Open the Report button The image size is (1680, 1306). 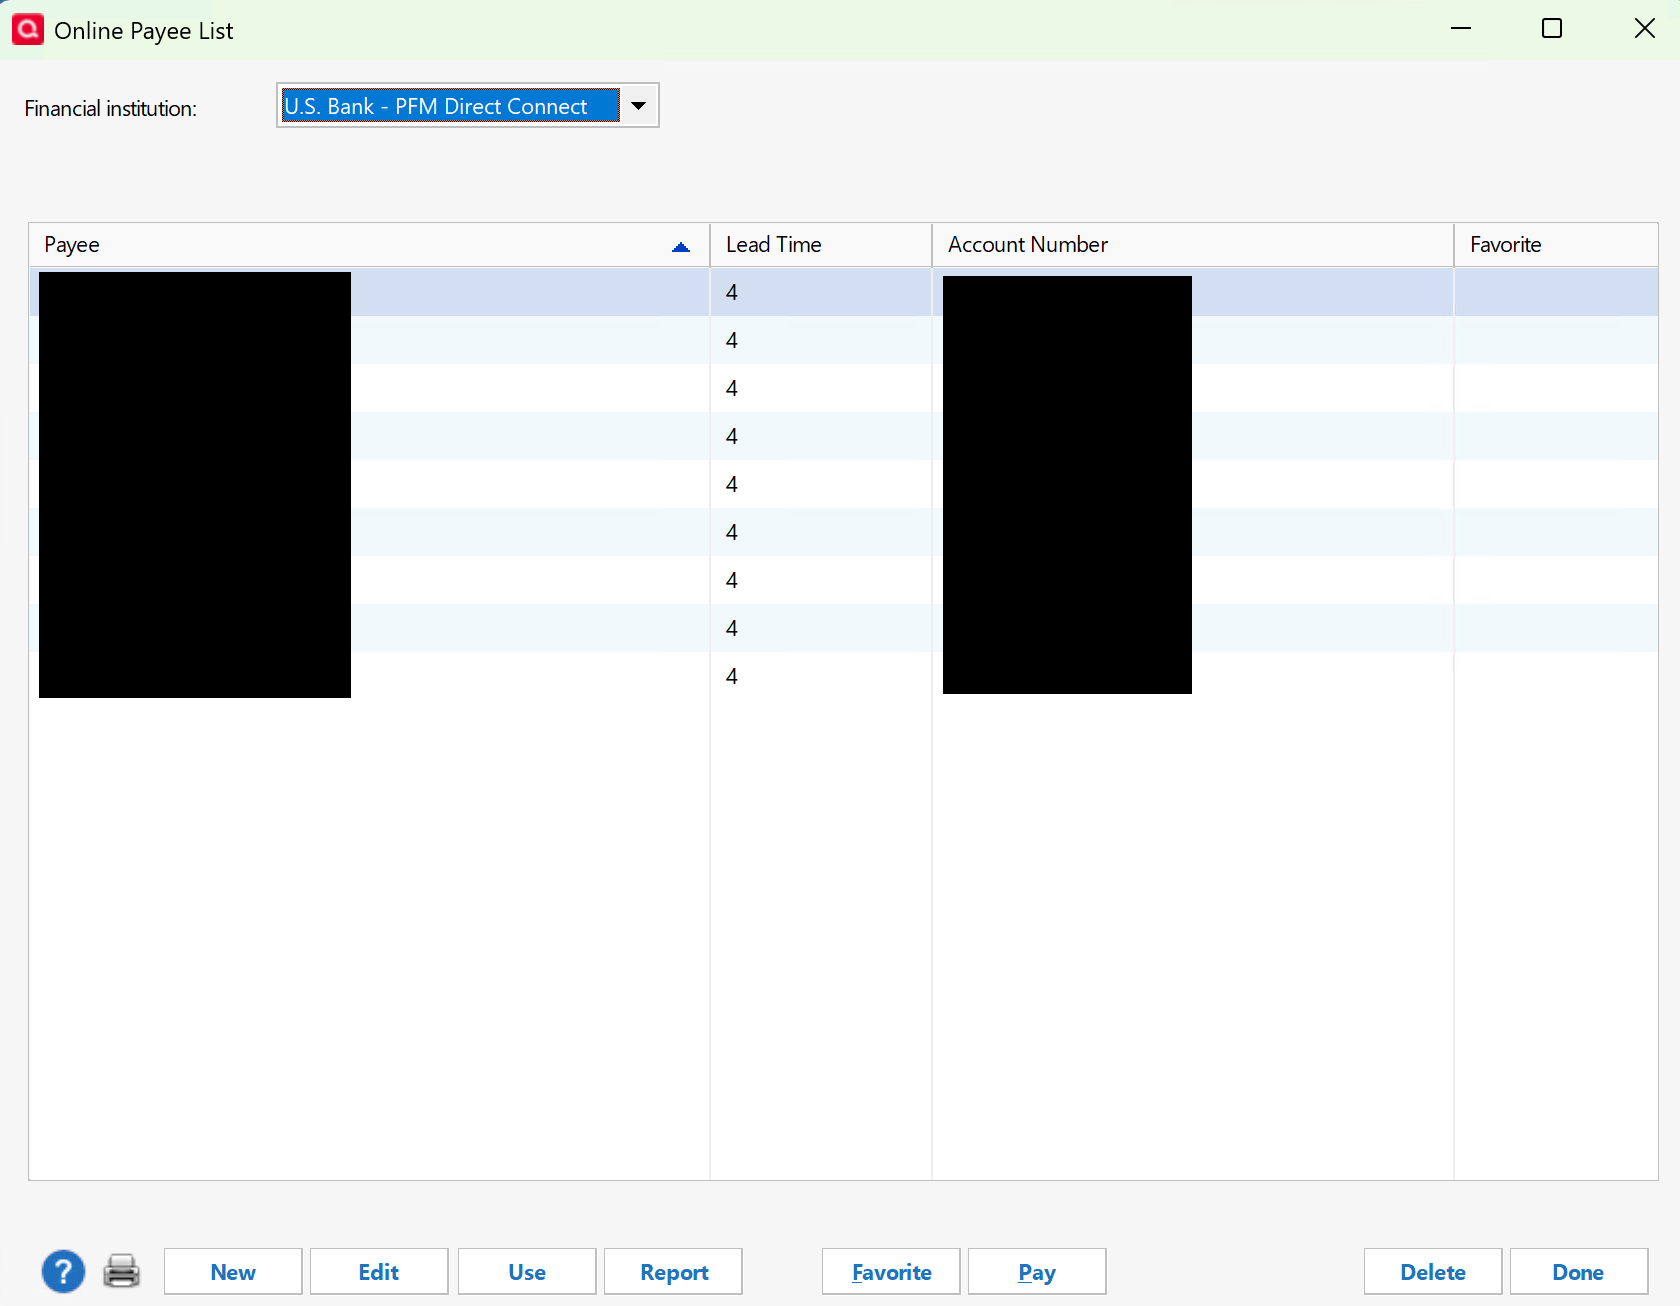[673, 1272]
